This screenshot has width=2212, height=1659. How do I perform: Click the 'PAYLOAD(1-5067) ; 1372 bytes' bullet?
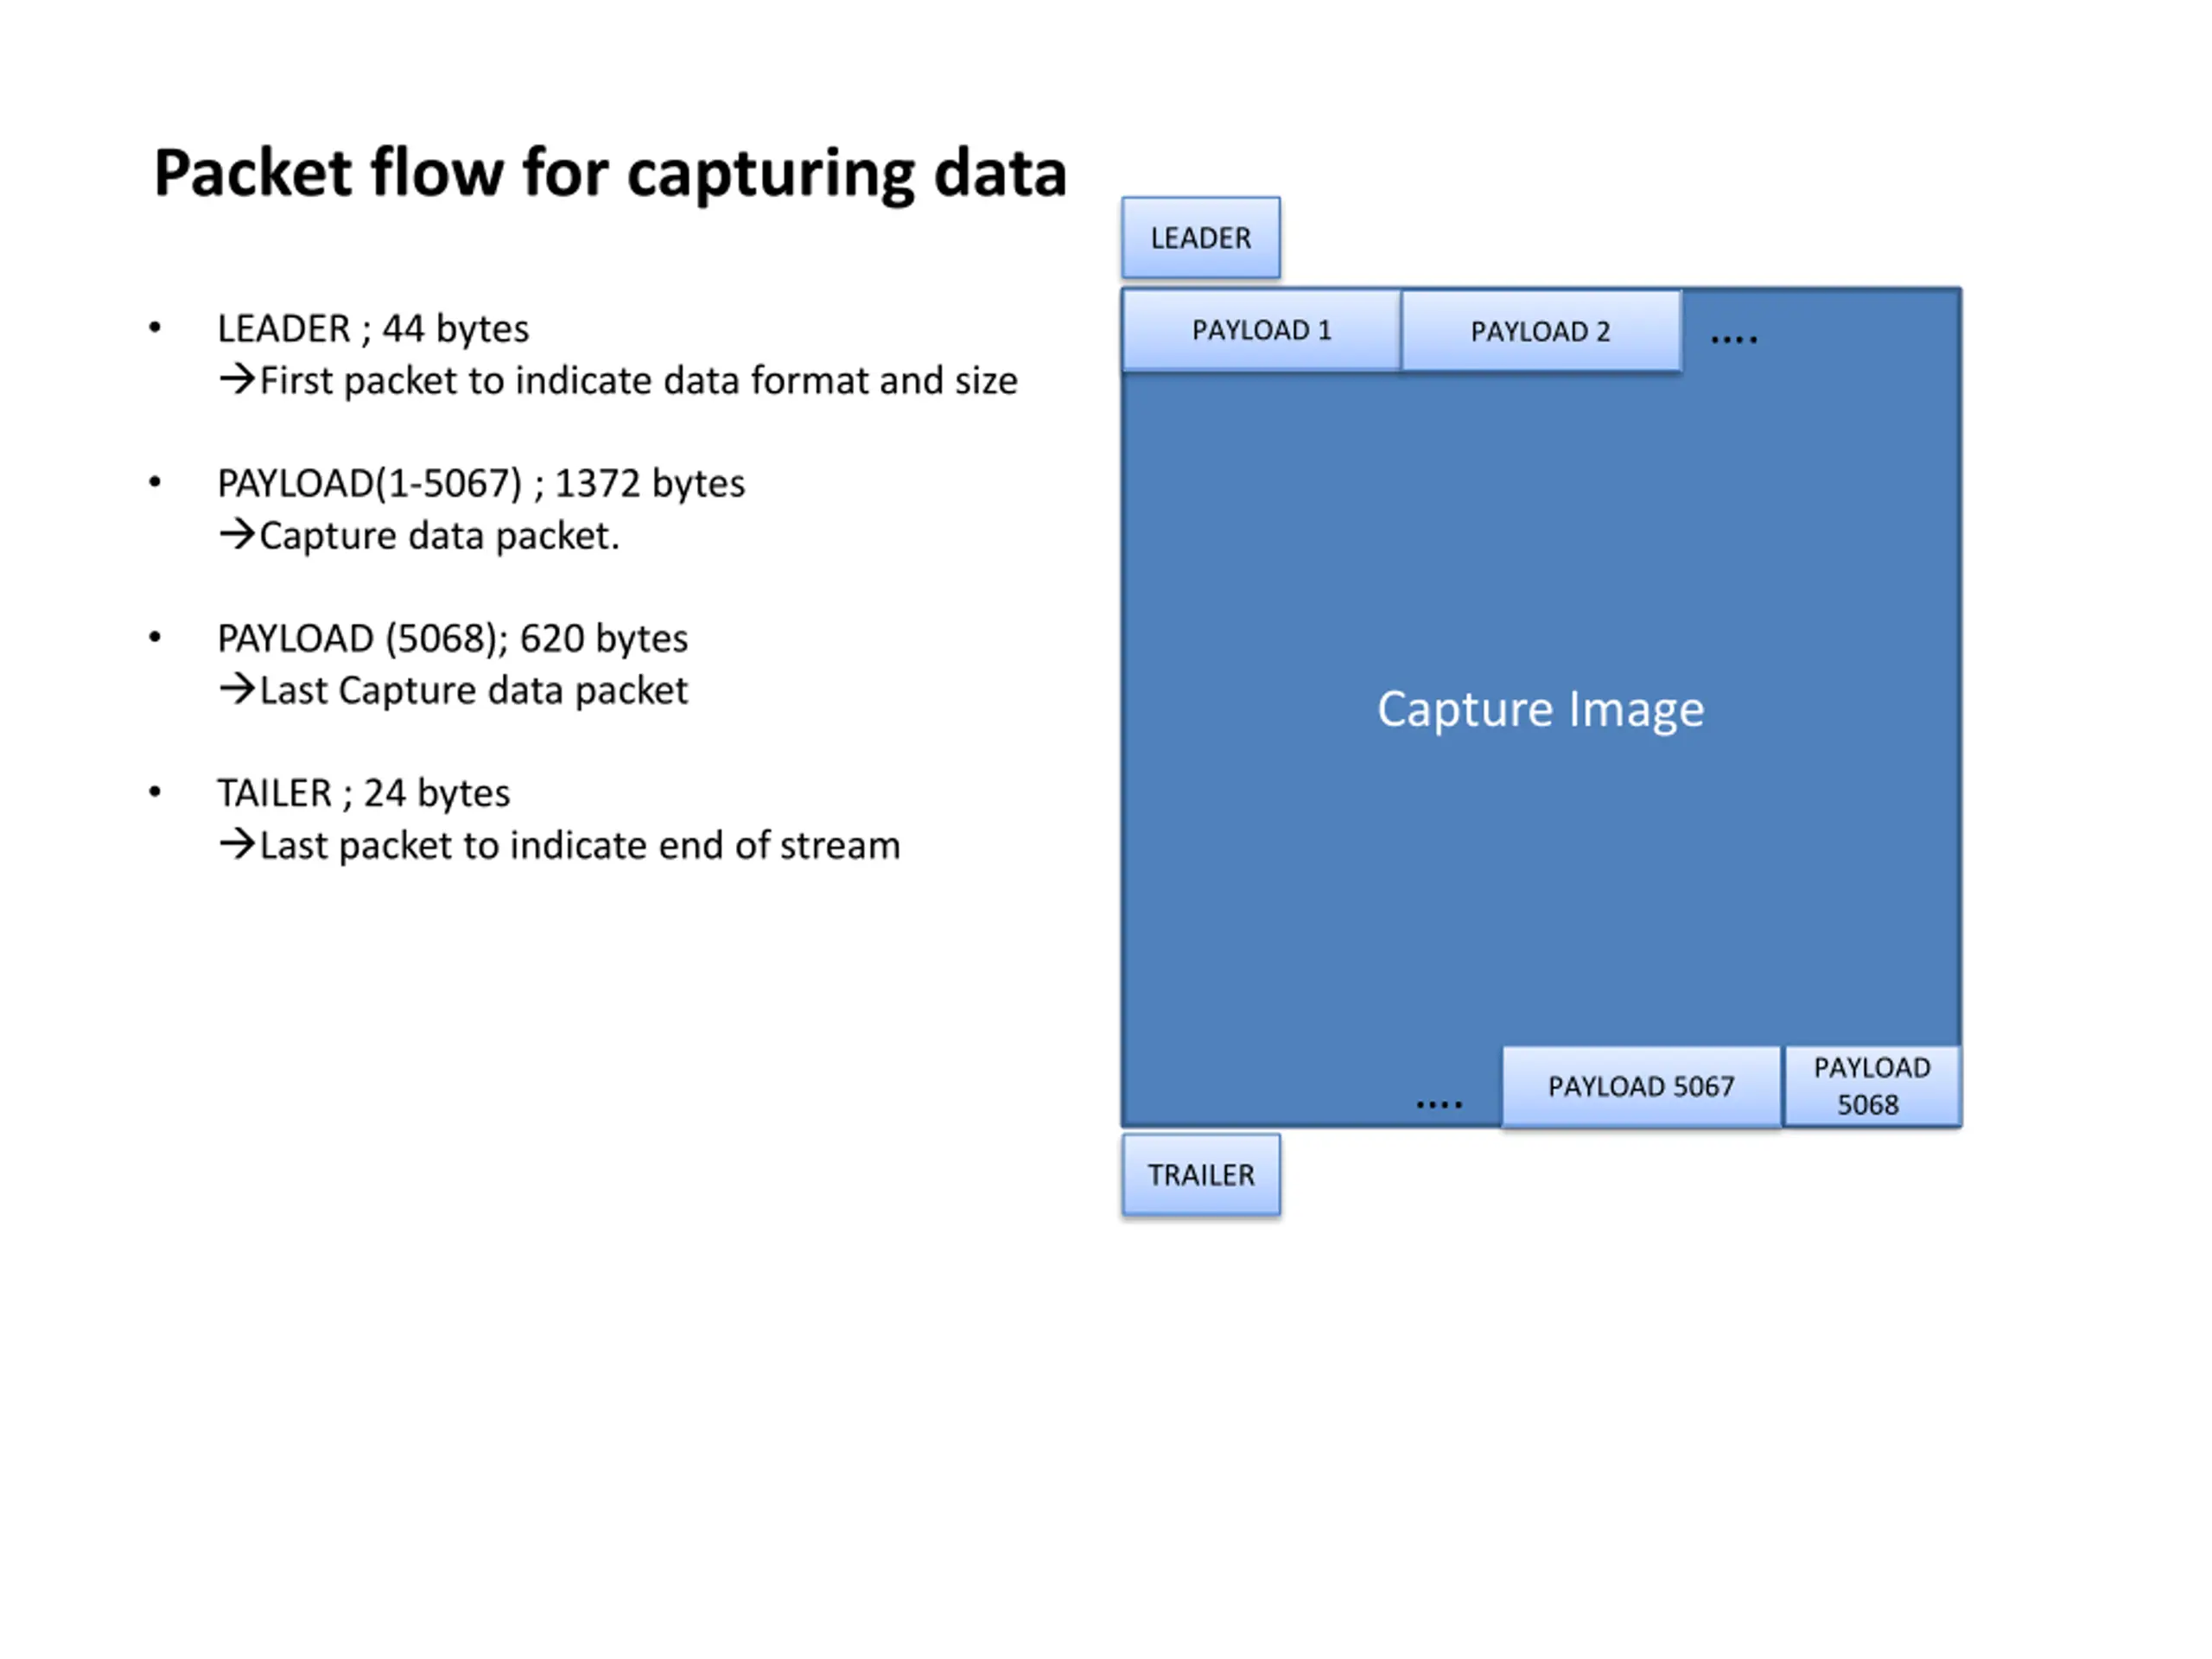(x=481, y=483)
